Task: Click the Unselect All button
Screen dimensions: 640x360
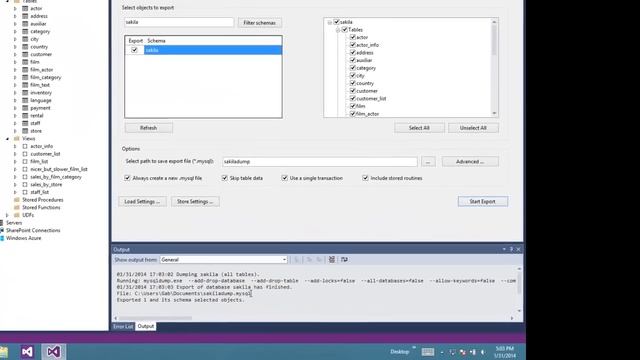Action: tap(473, 128)
